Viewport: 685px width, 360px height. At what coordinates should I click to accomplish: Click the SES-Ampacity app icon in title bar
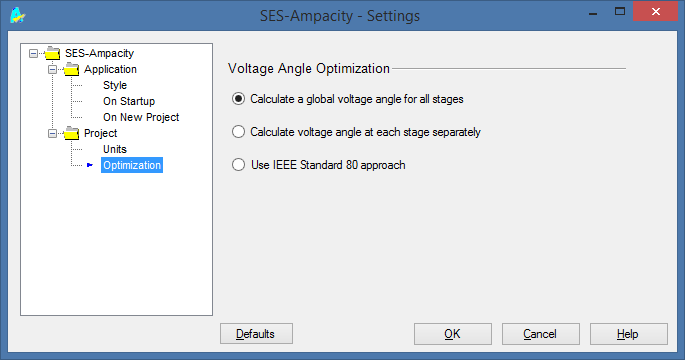(x=17, y=15)
